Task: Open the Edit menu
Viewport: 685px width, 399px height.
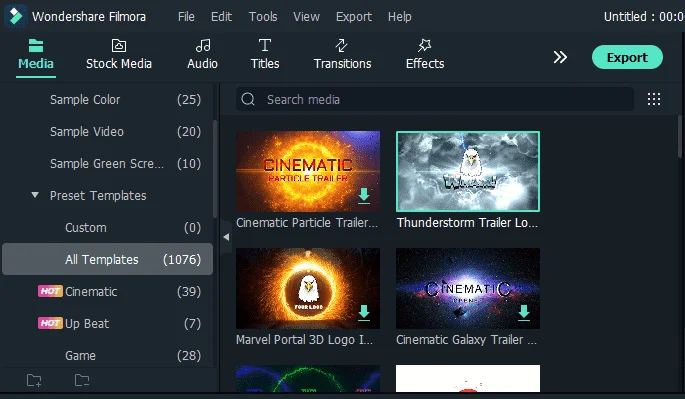Action: [x=221, y=17]
